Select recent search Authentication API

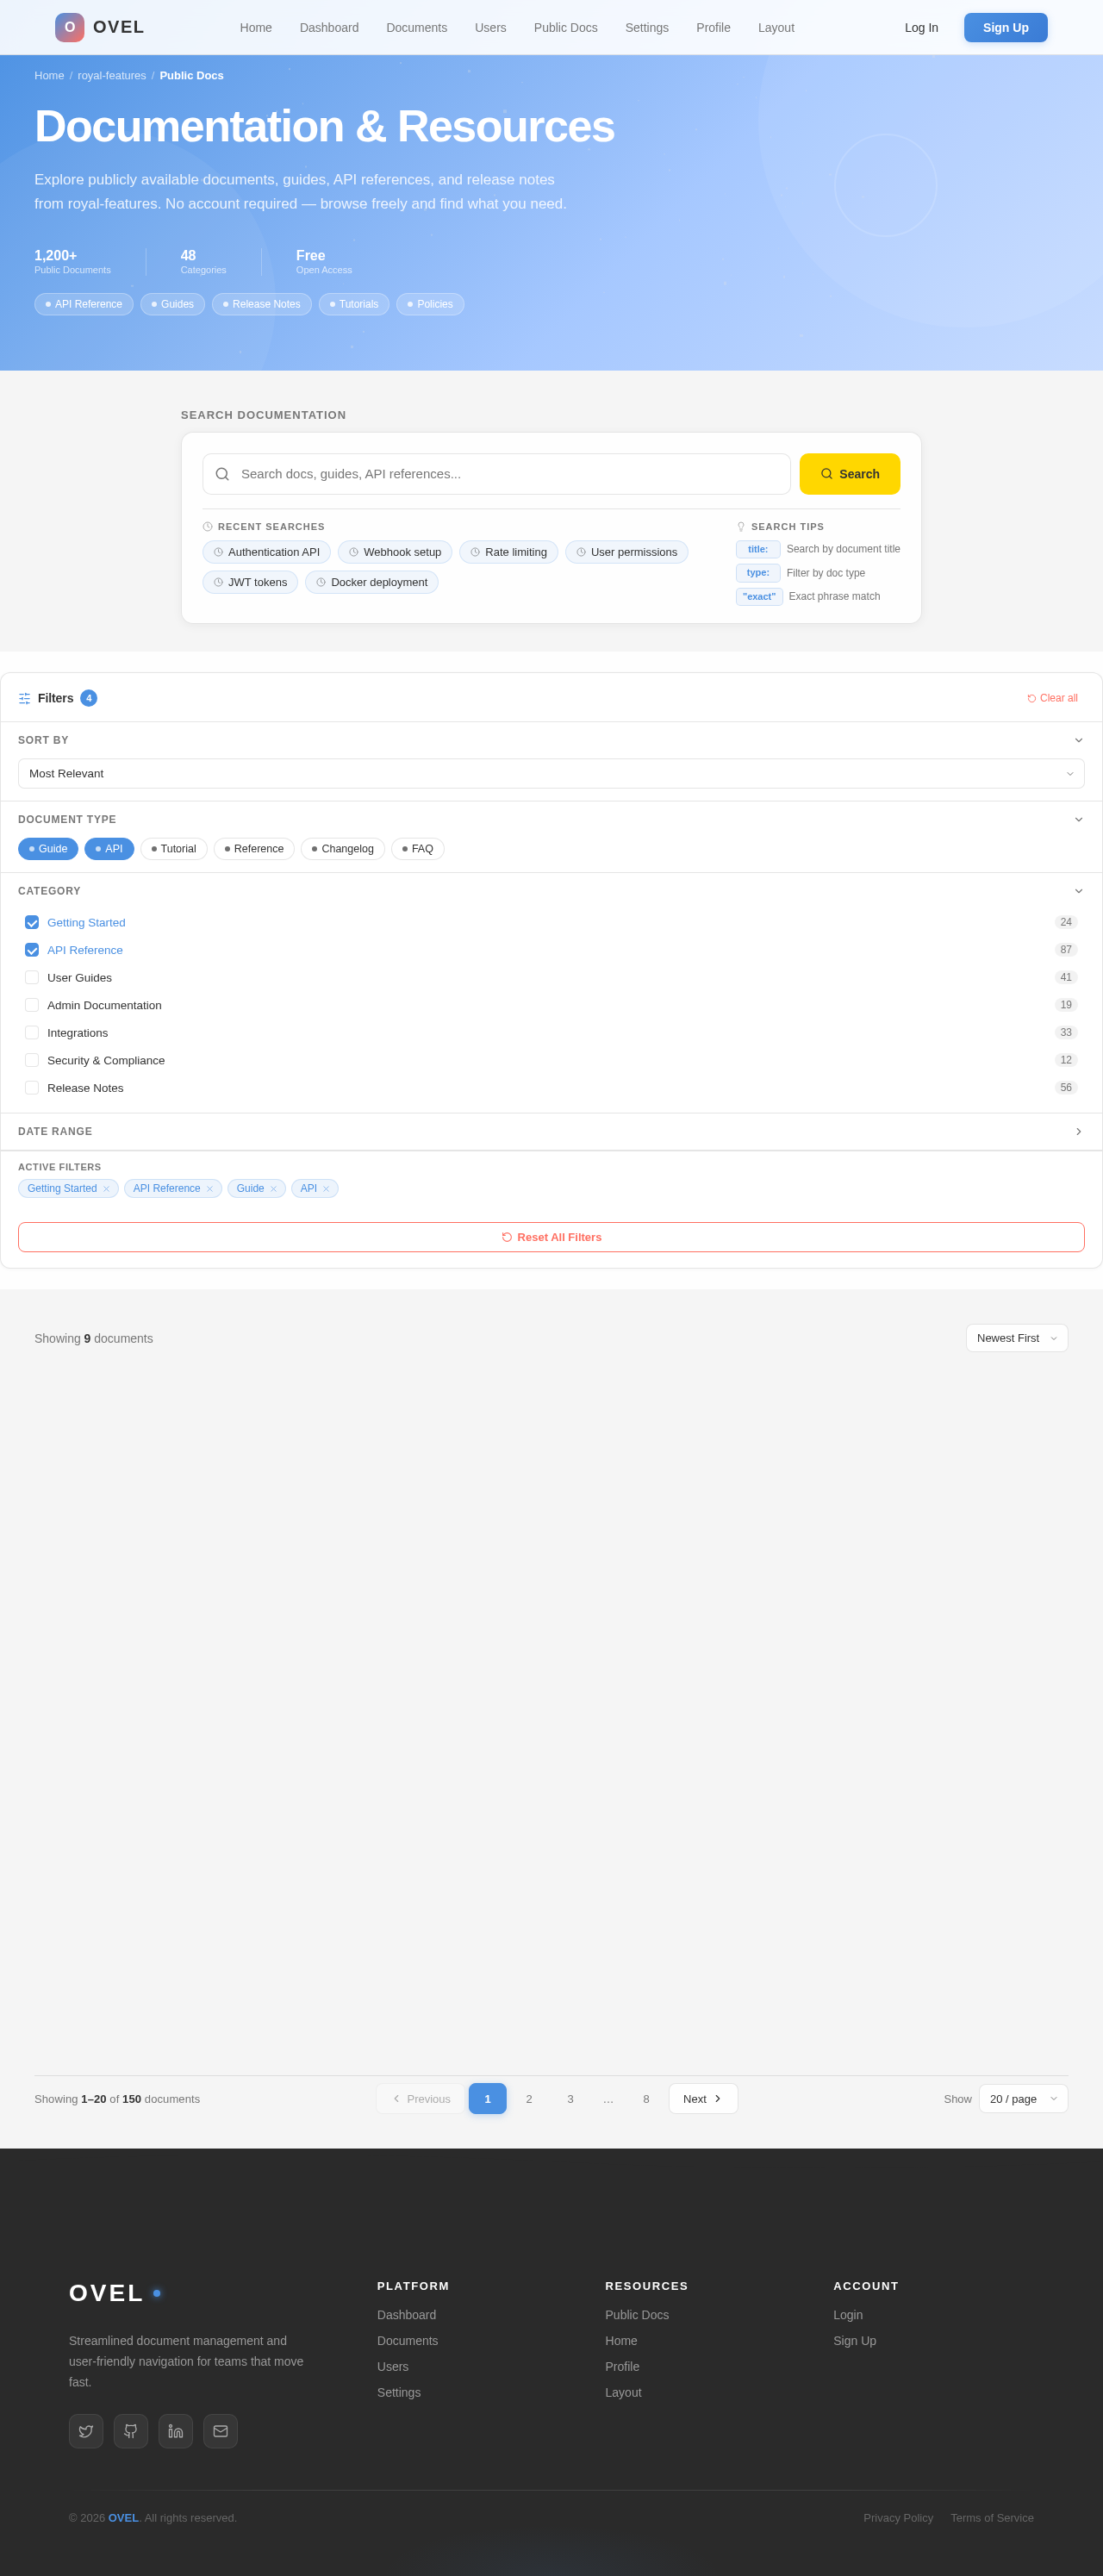point(266,552)
